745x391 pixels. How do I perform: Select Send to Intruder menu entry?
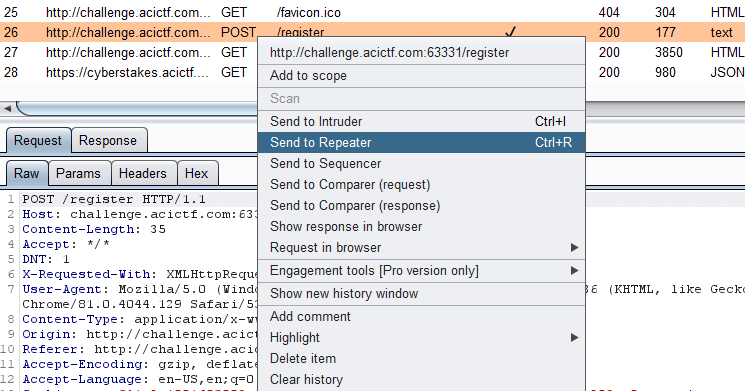point(421,122)
